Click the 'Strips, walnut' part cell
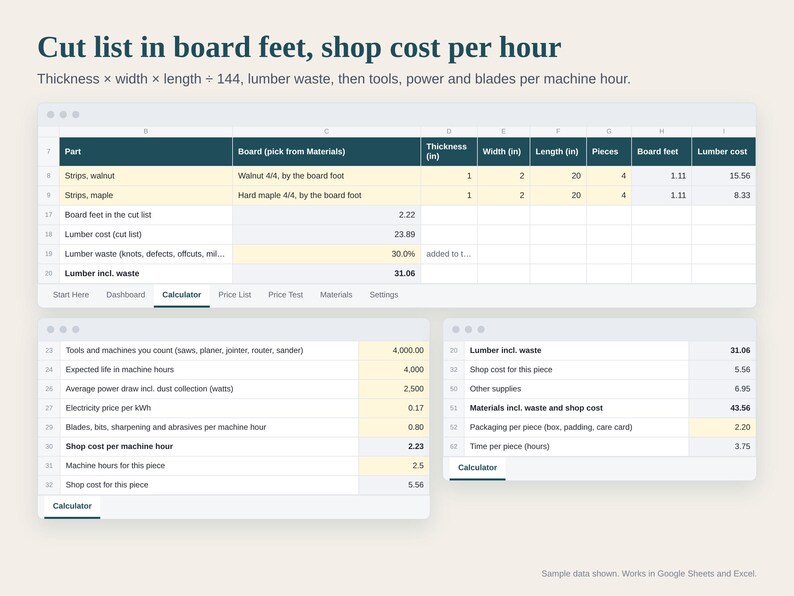Screen dimensions: 794x596 point(146,176)
